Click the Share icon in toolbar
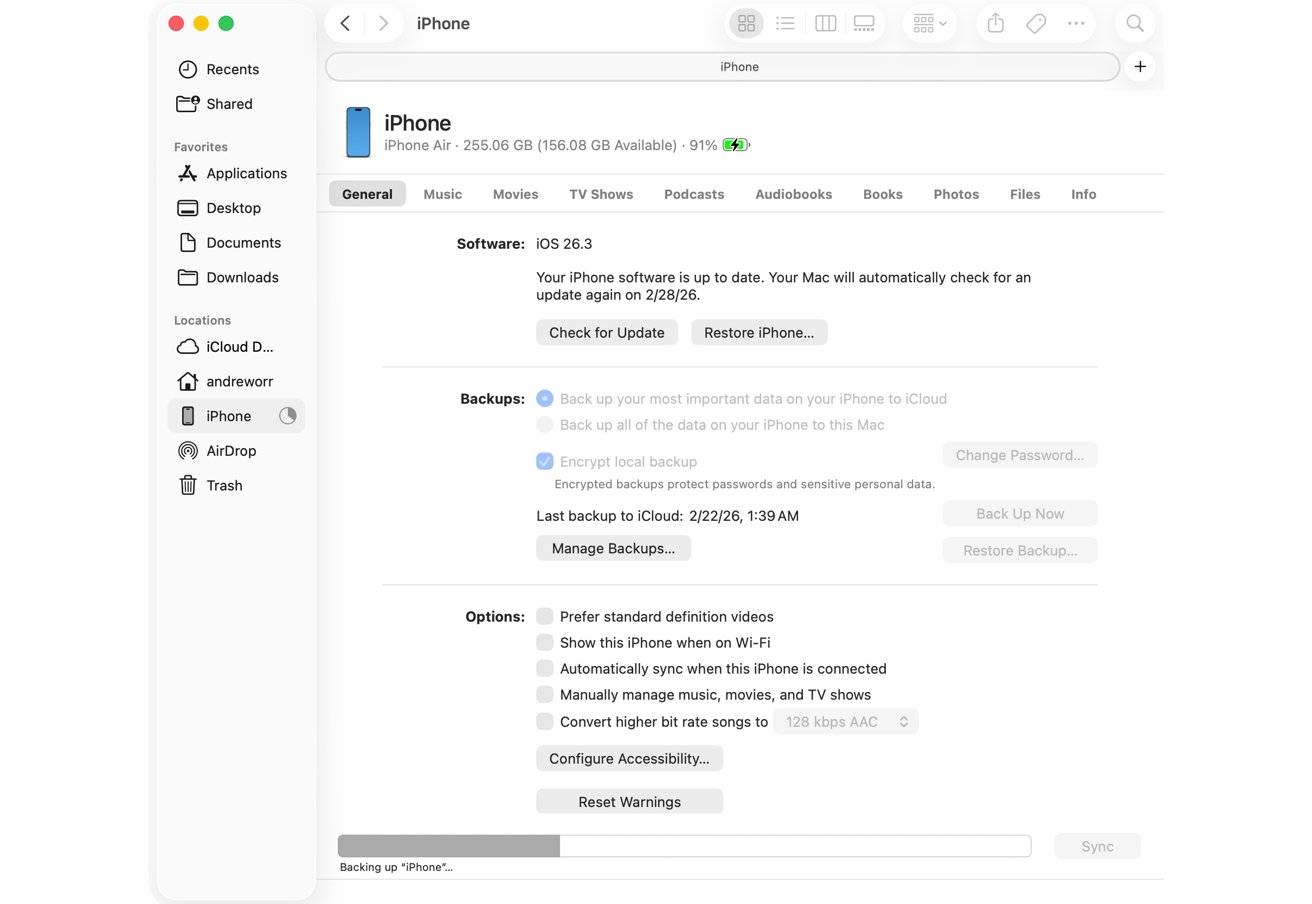This screenshot has width=1312, height=904. point(995,24)
